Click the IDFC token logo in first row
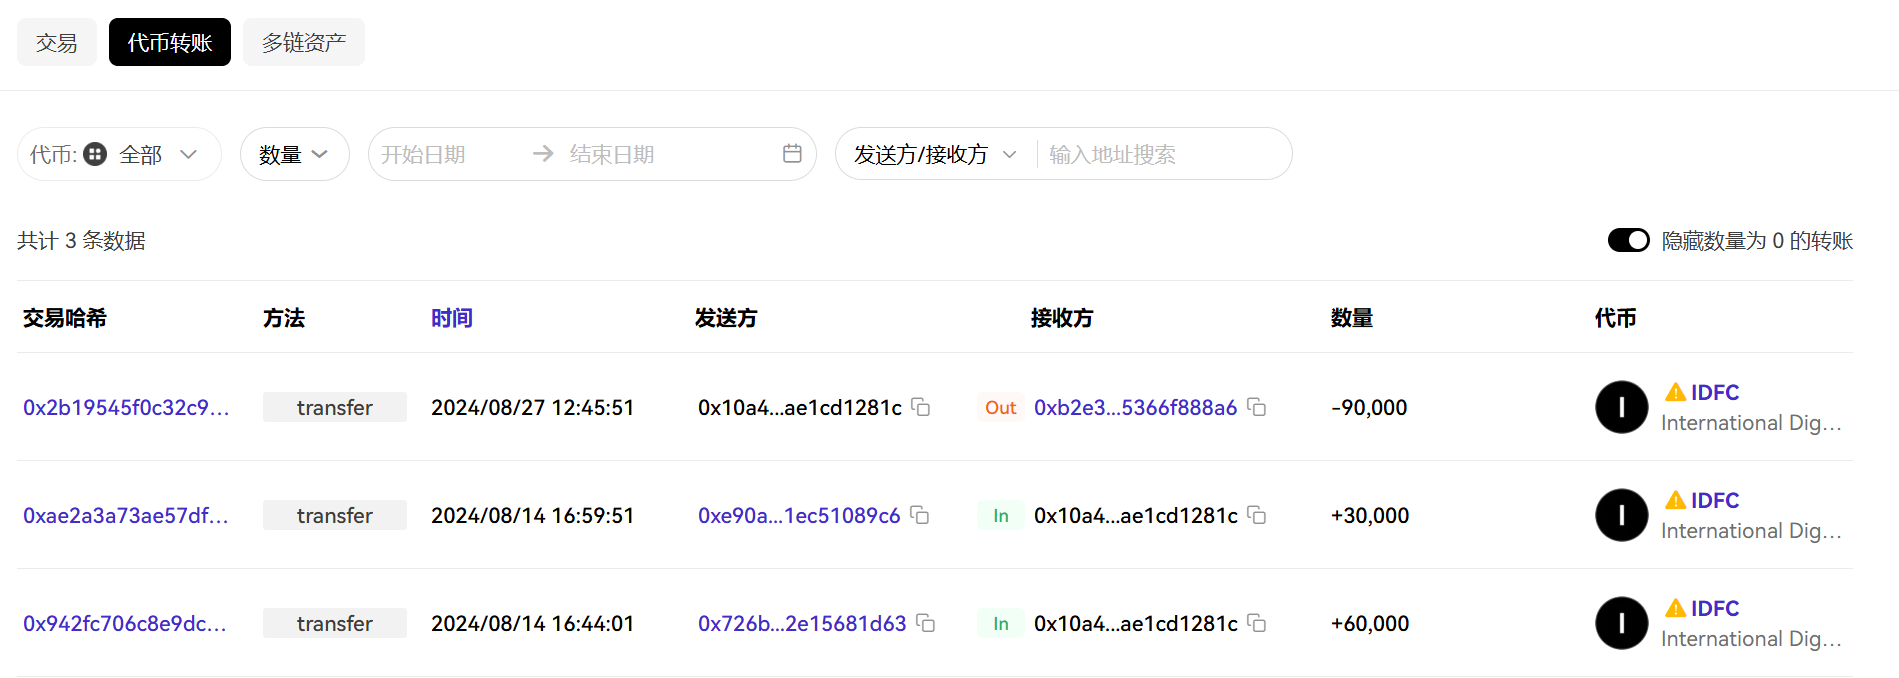 (1621, 407)
